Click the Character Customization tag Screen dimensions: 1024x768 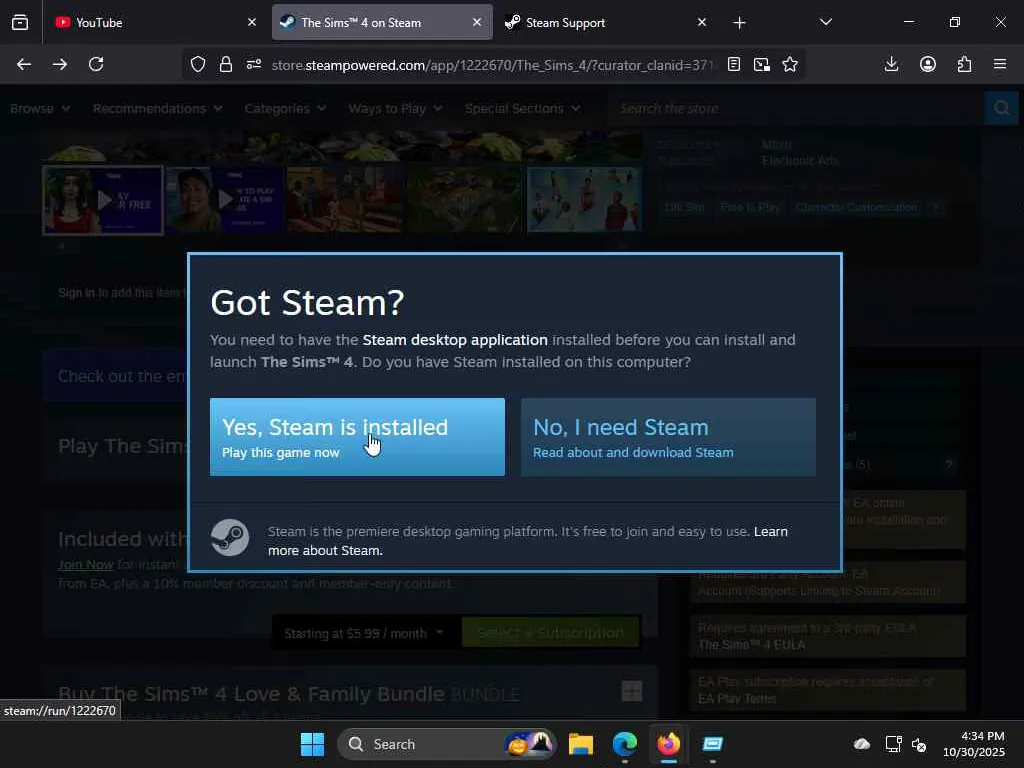click(856, 207)
